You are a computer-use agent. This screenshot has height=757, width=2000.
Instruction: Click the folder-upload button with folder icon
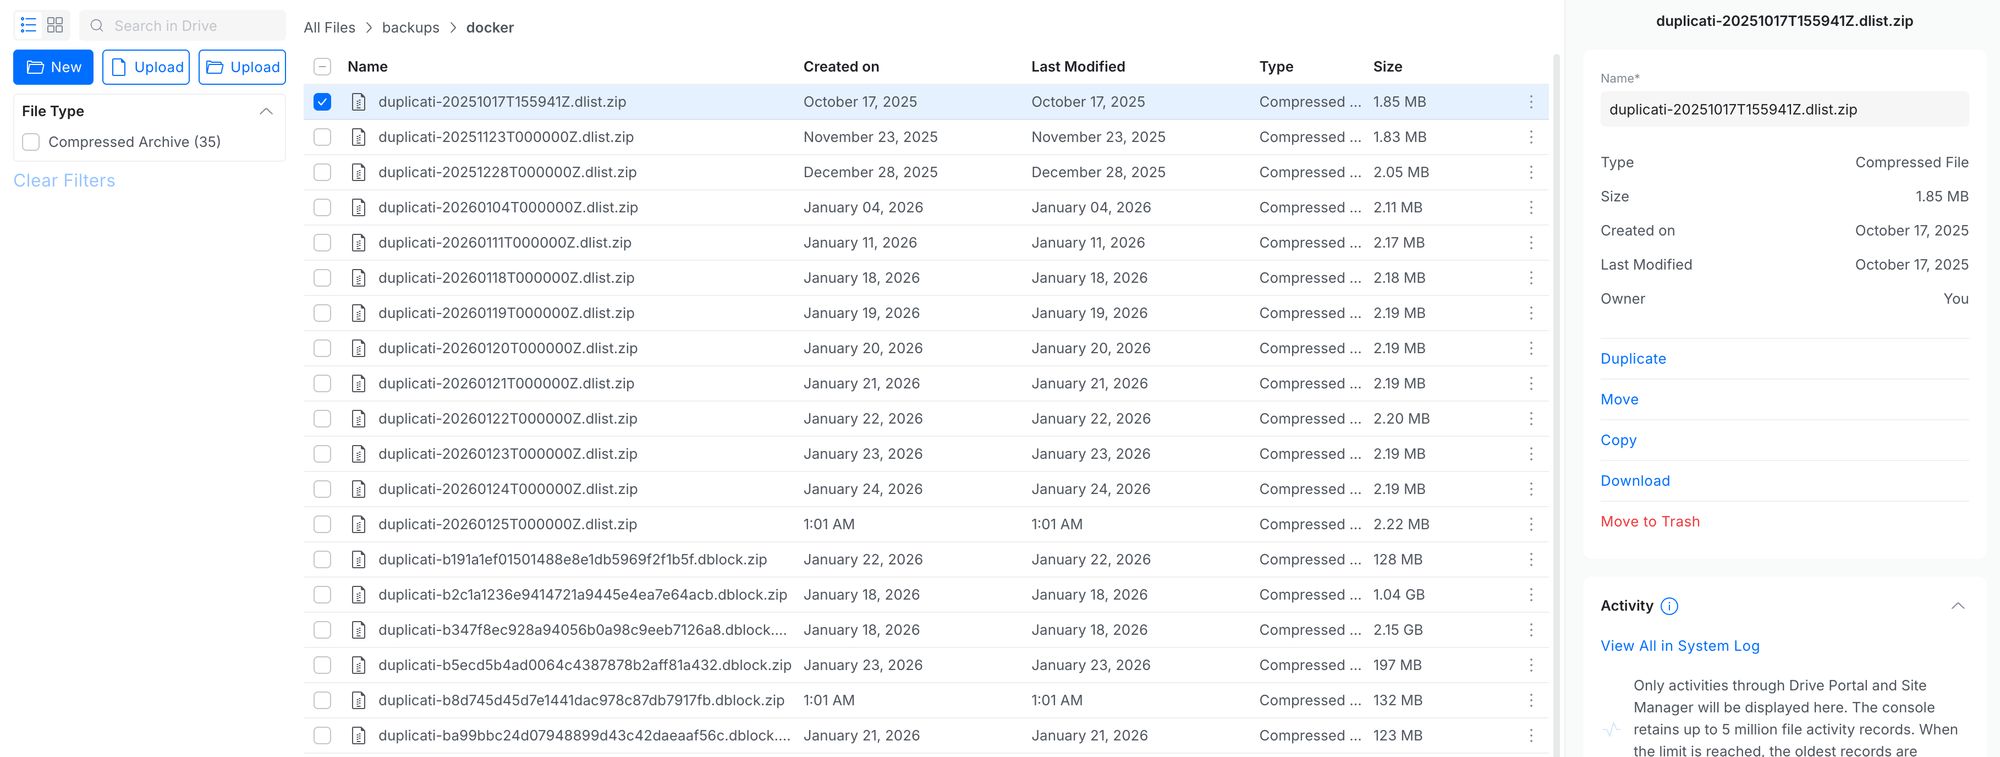(x=242, y=67)
